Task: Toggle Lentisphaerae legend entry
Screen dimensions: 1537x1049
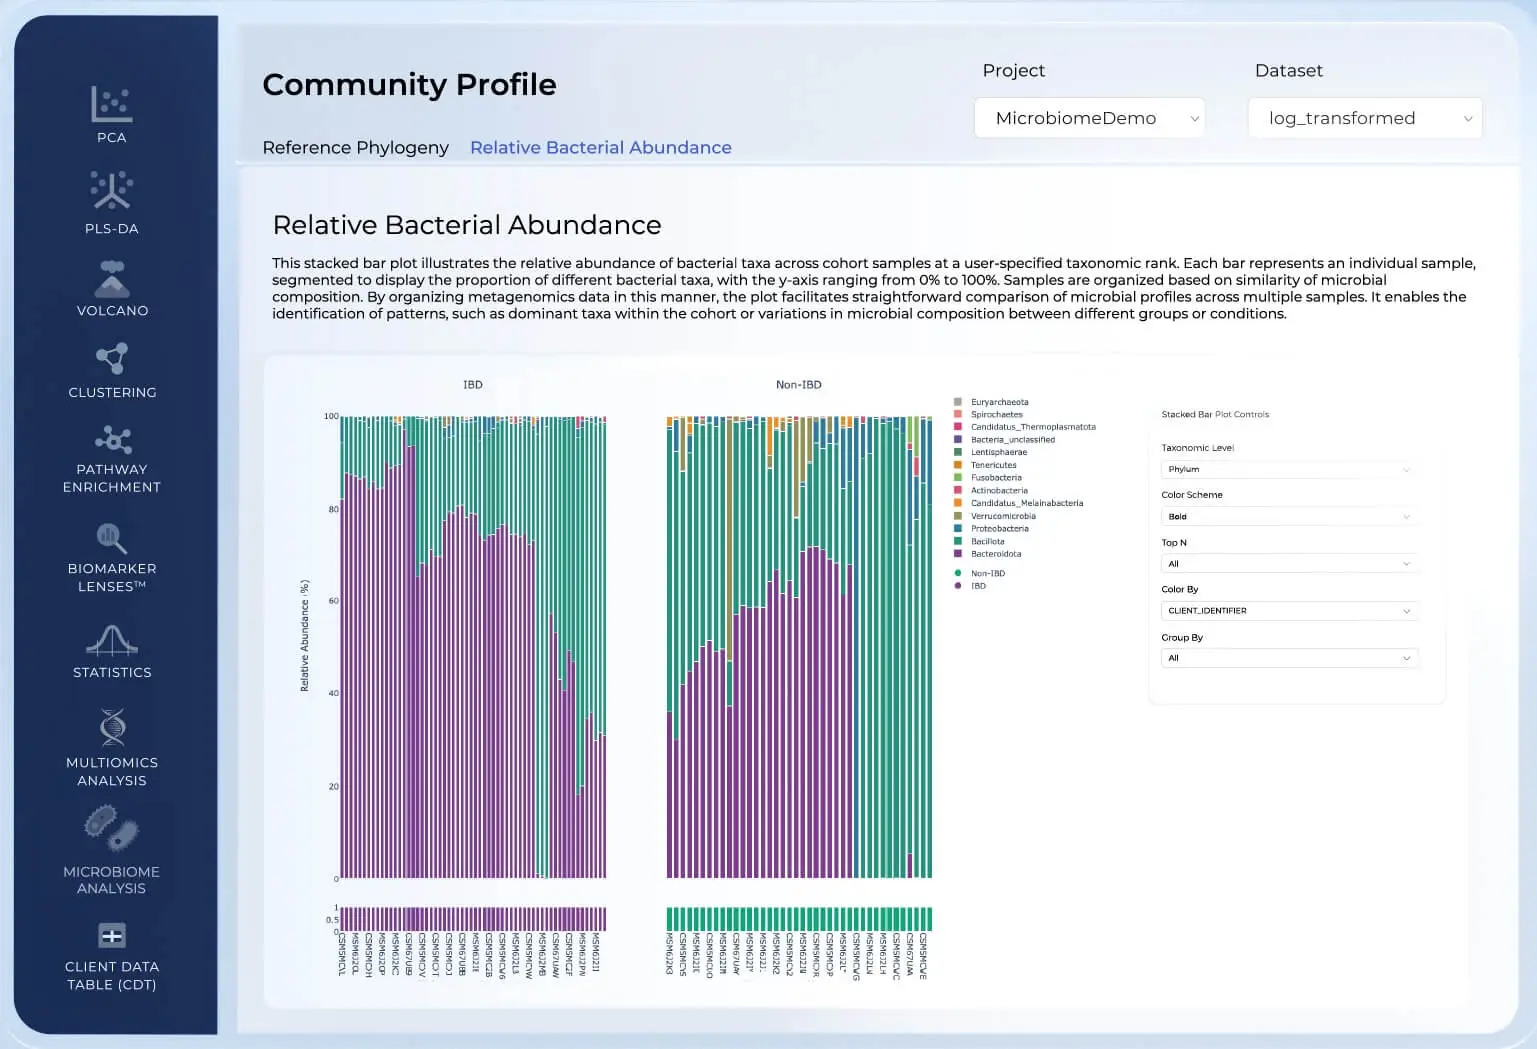Action: pos(998,452)
